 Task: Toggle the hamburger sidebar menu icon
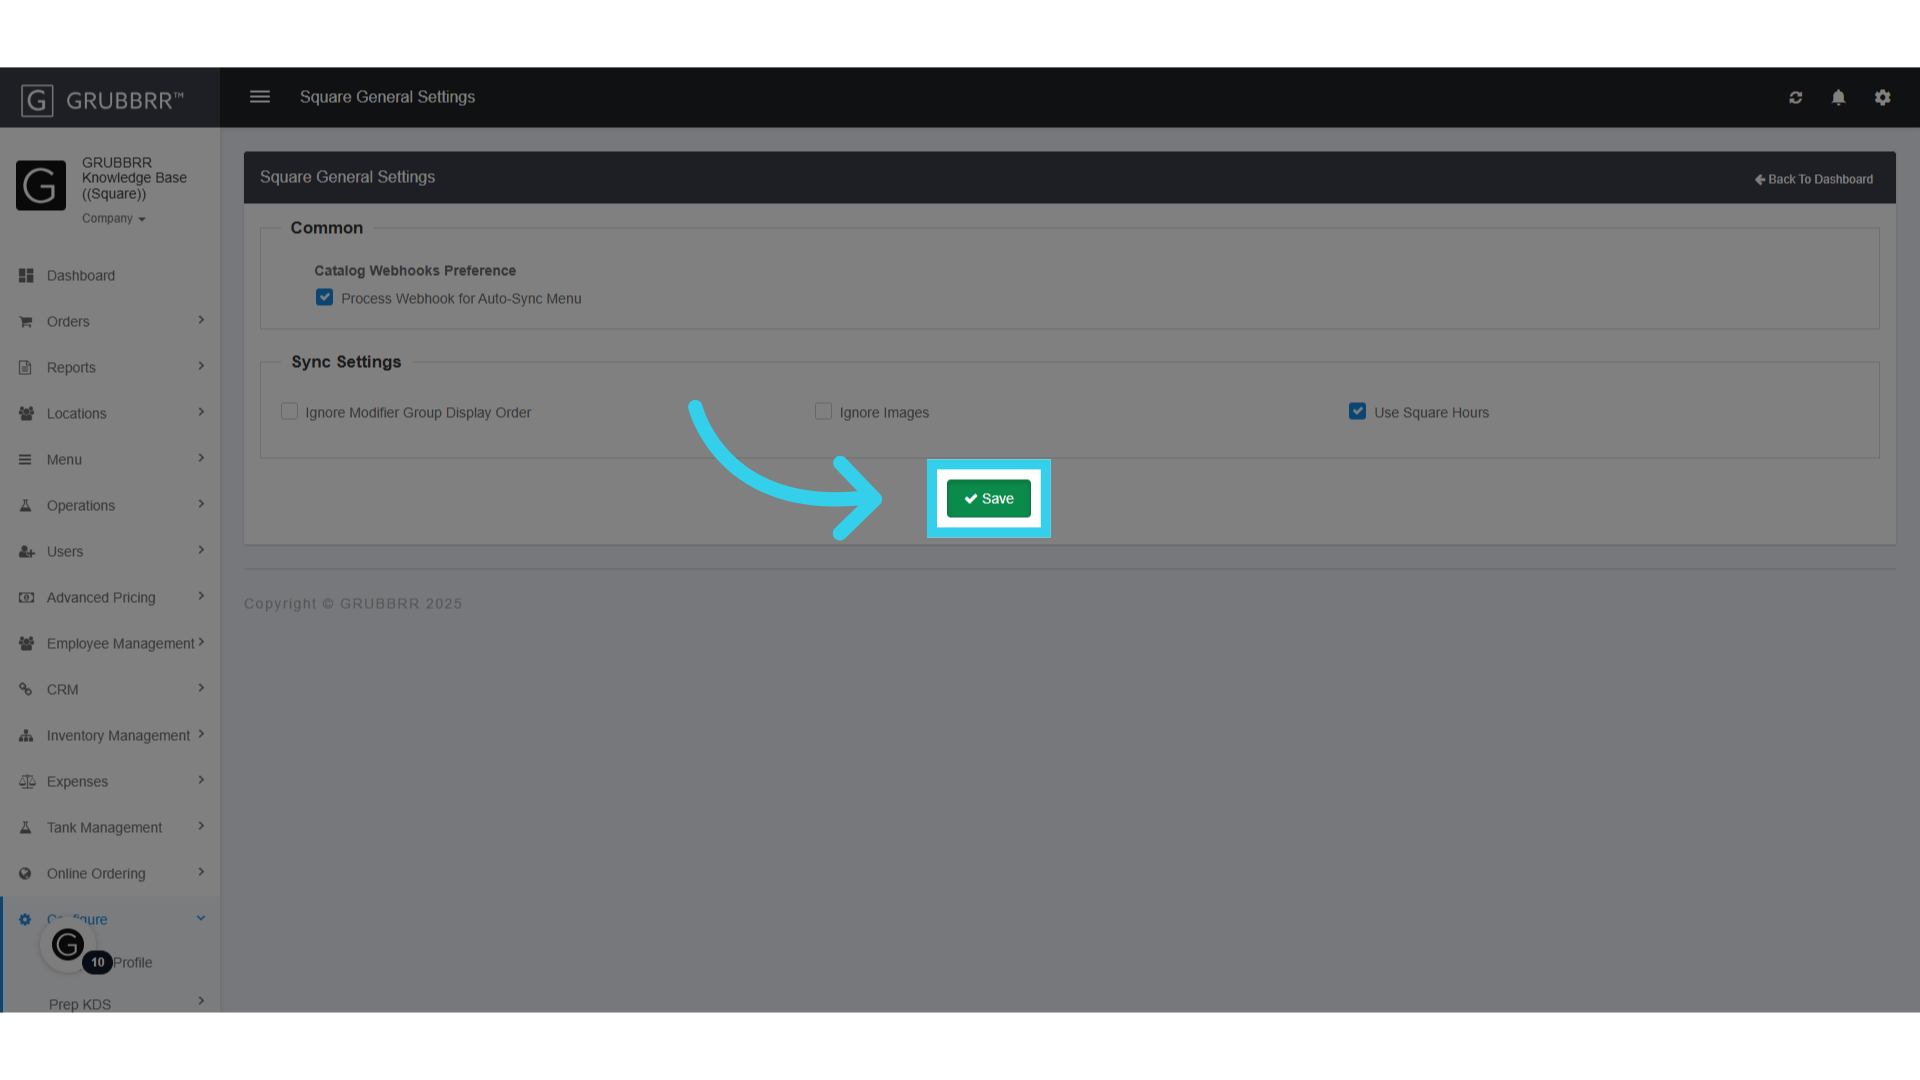260,97
